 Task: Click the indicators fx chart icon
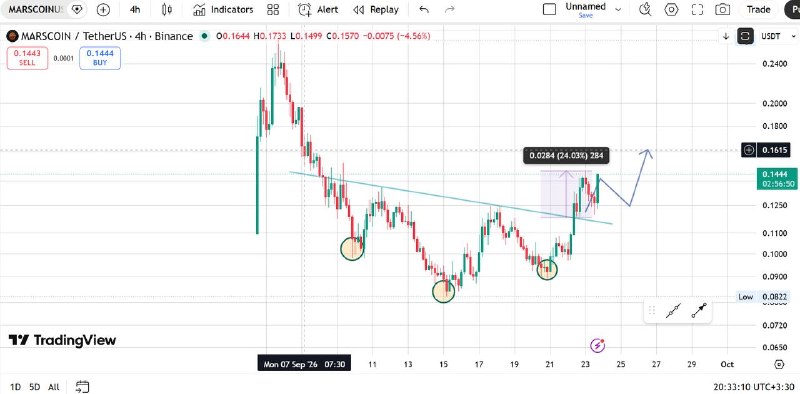[199, 9]
